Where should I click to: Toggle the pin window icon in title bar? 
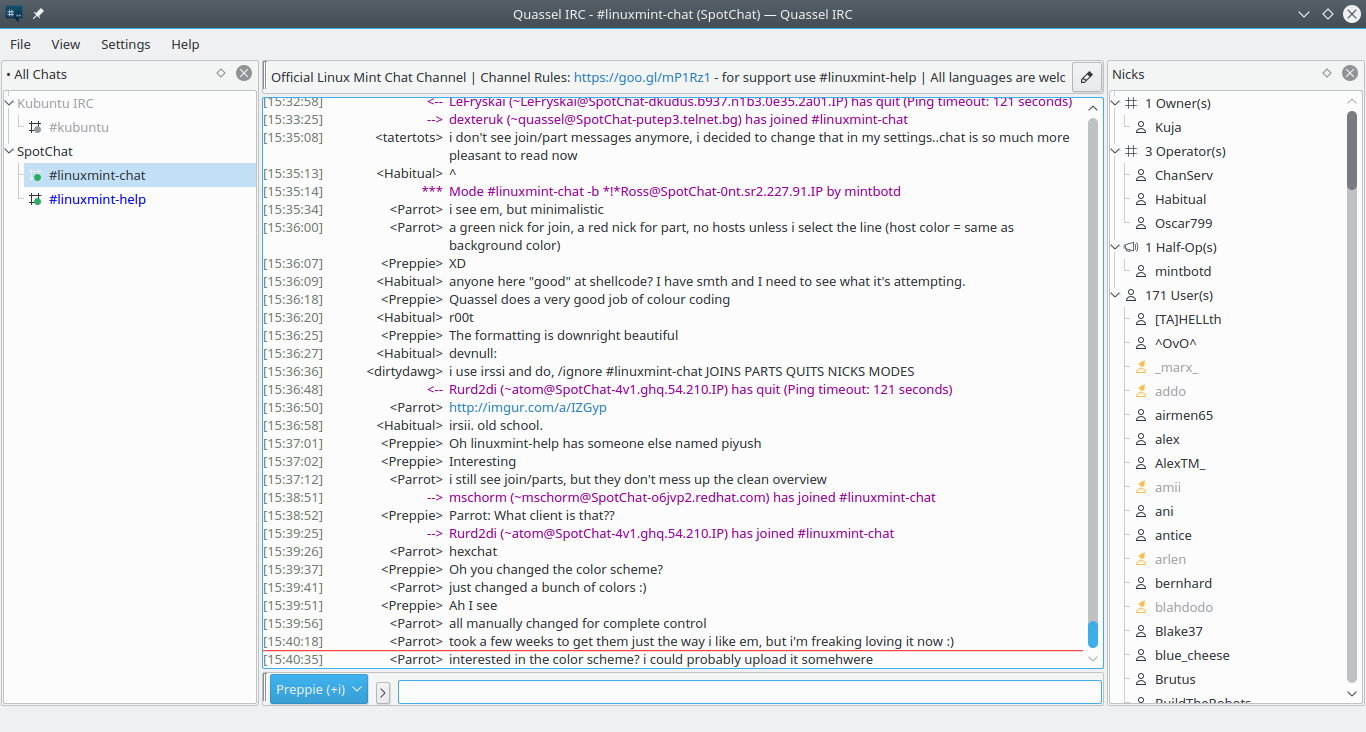pyautogui.click(x=38, y=14)
